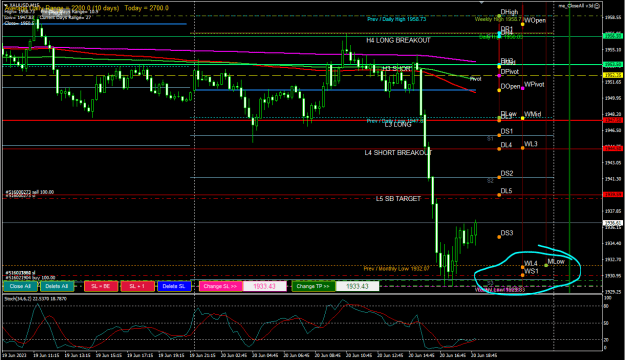The height and width of the screenshot is (360, 625).
Task: Click the blue Delete SL button
Action: click(174, 286)
